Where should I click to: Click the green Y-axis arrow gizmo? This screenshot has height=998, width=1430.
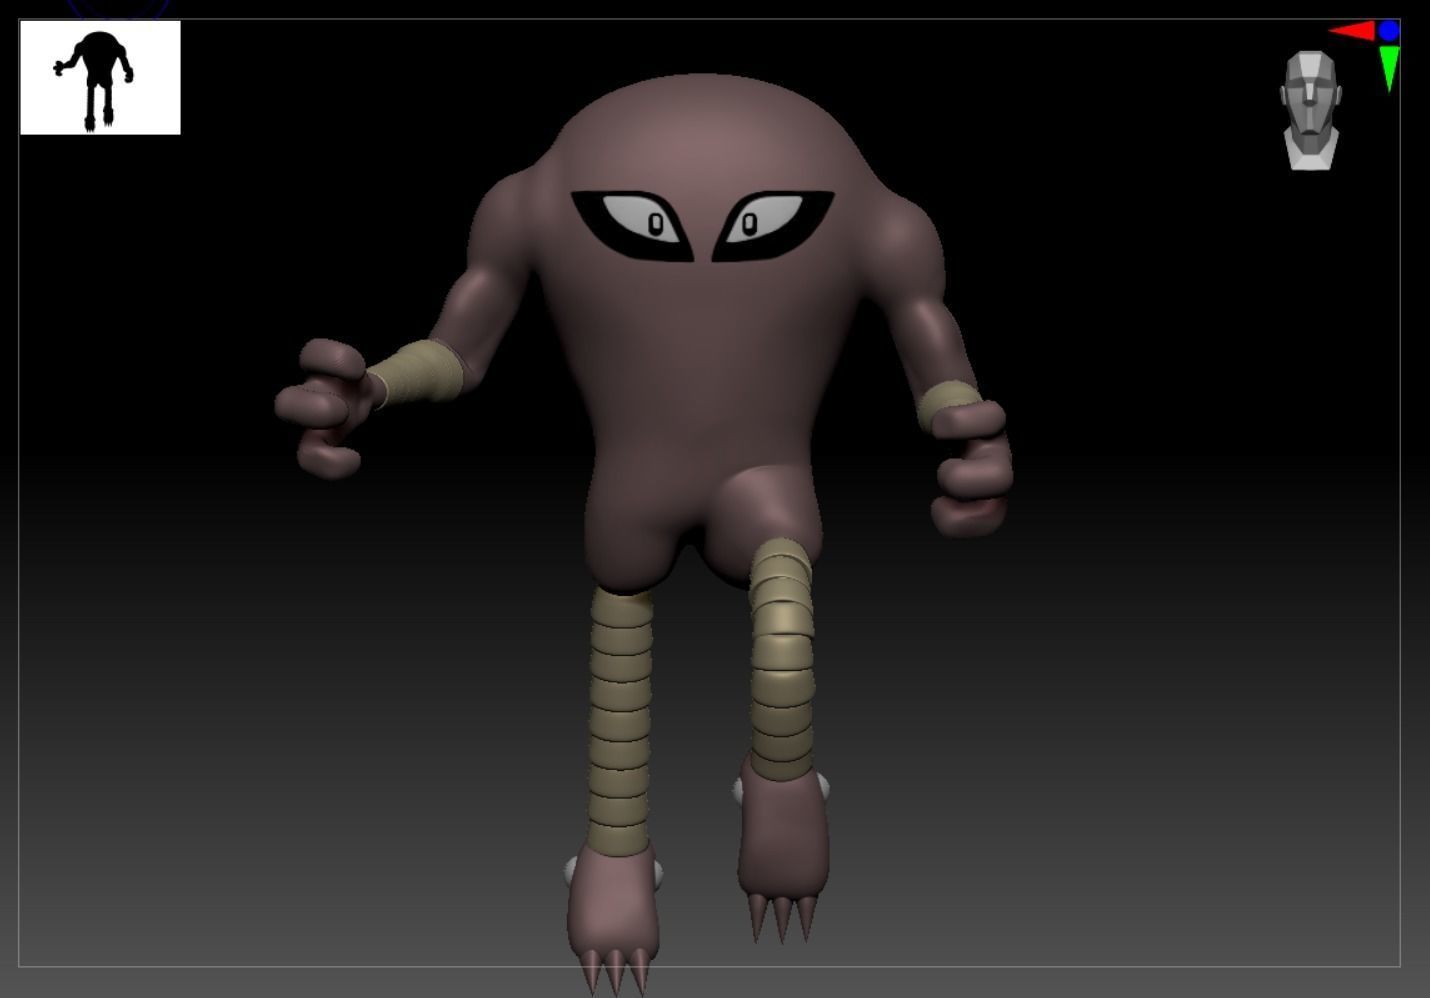1389,69
